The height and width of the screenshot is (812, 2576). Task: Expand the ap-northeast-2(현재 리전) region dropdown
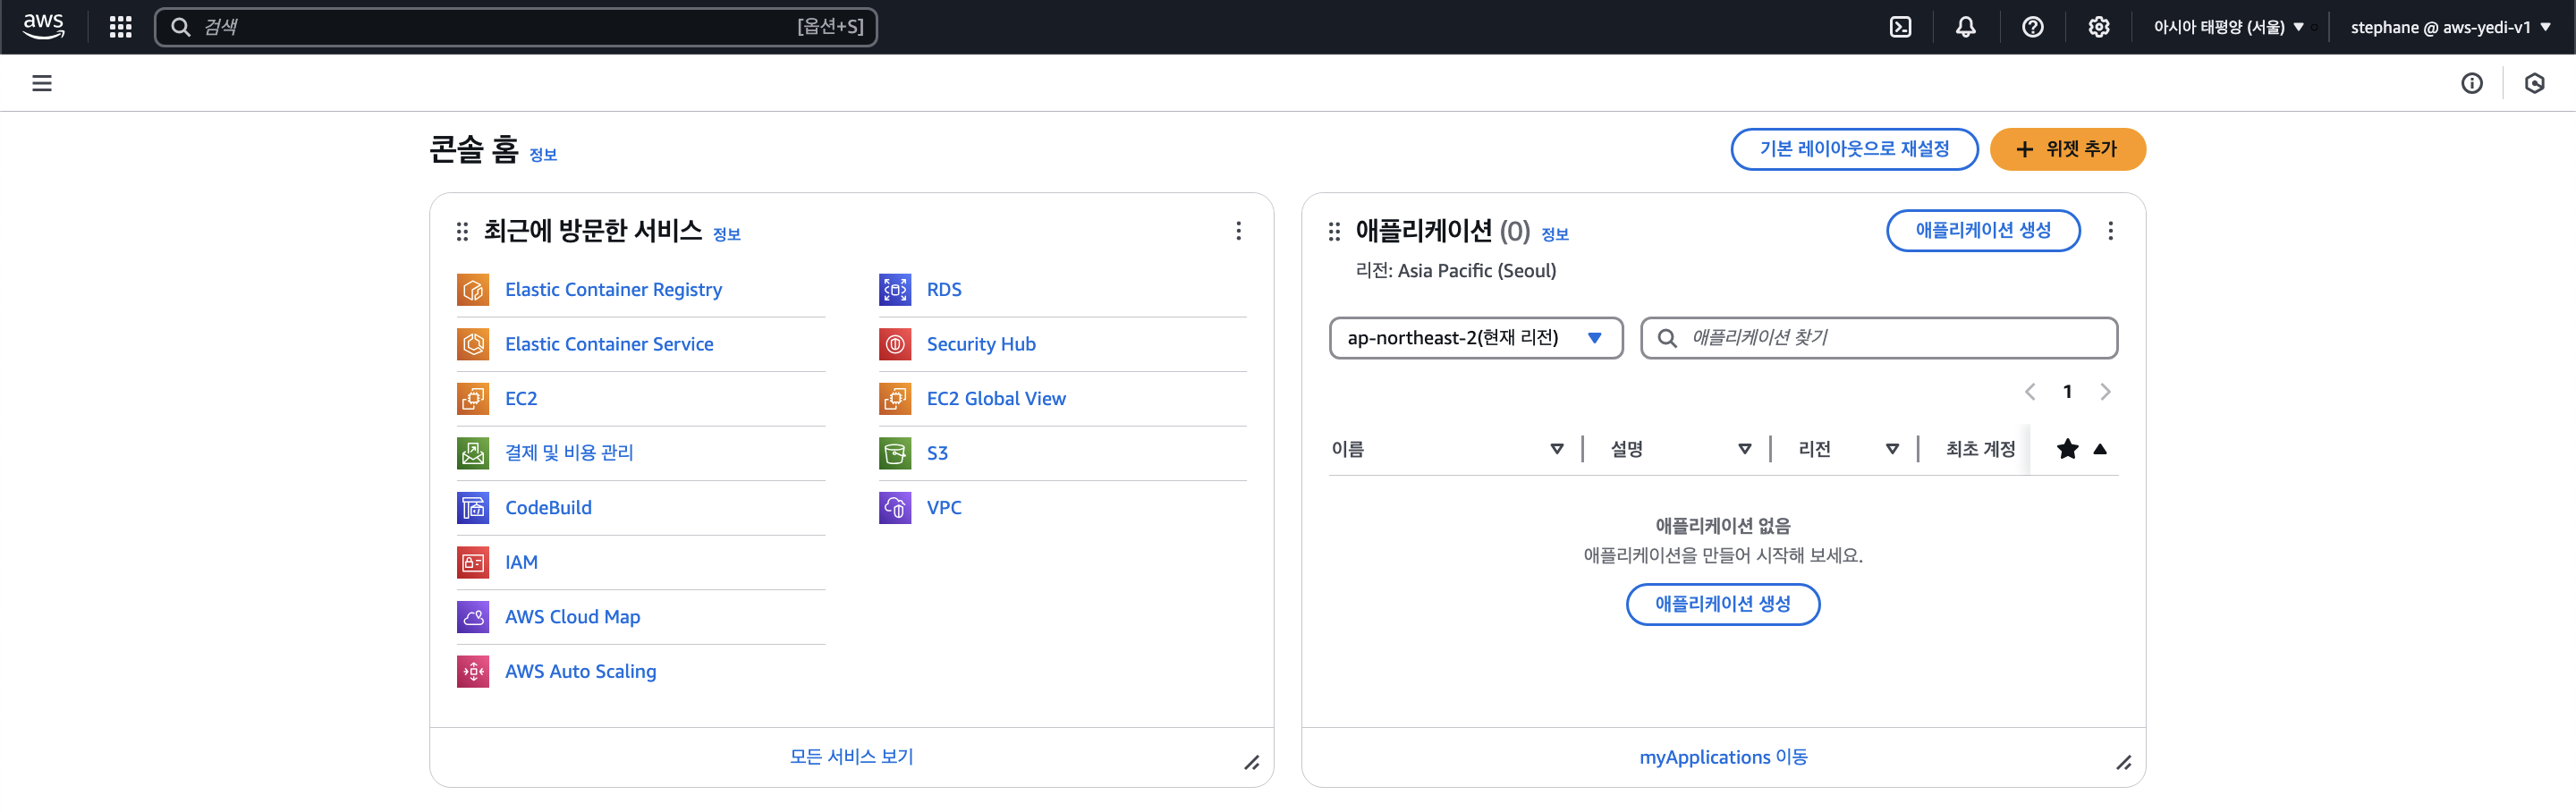[x=1476, y=338]
